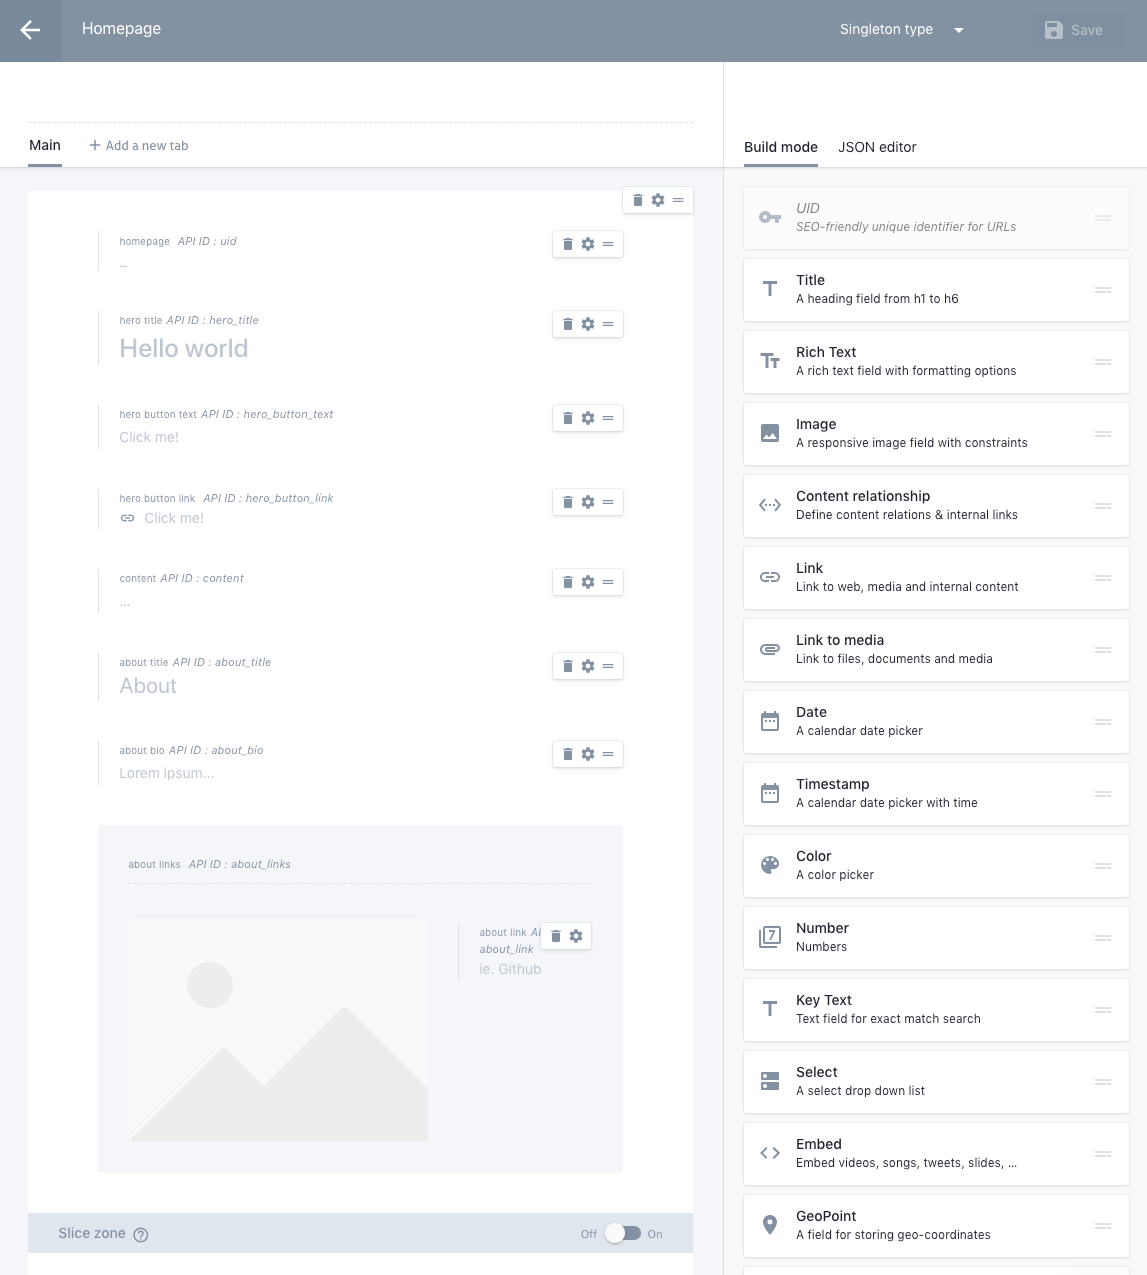Select the GeoPoint field widget
Viewport: 1147px width, 1275px height.
point(936,1226)
